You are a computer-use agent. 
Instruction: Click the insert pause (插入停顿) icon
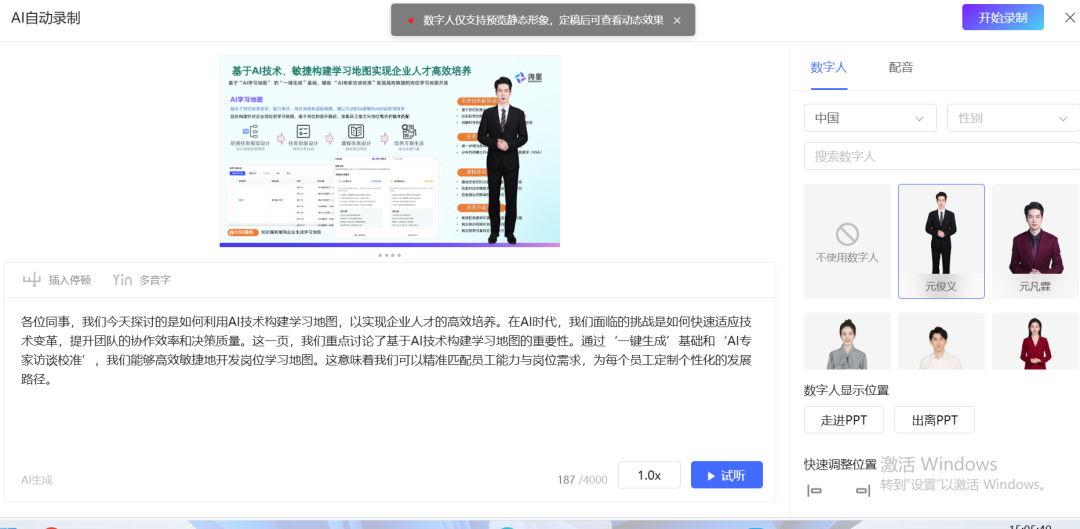(32, 280)
